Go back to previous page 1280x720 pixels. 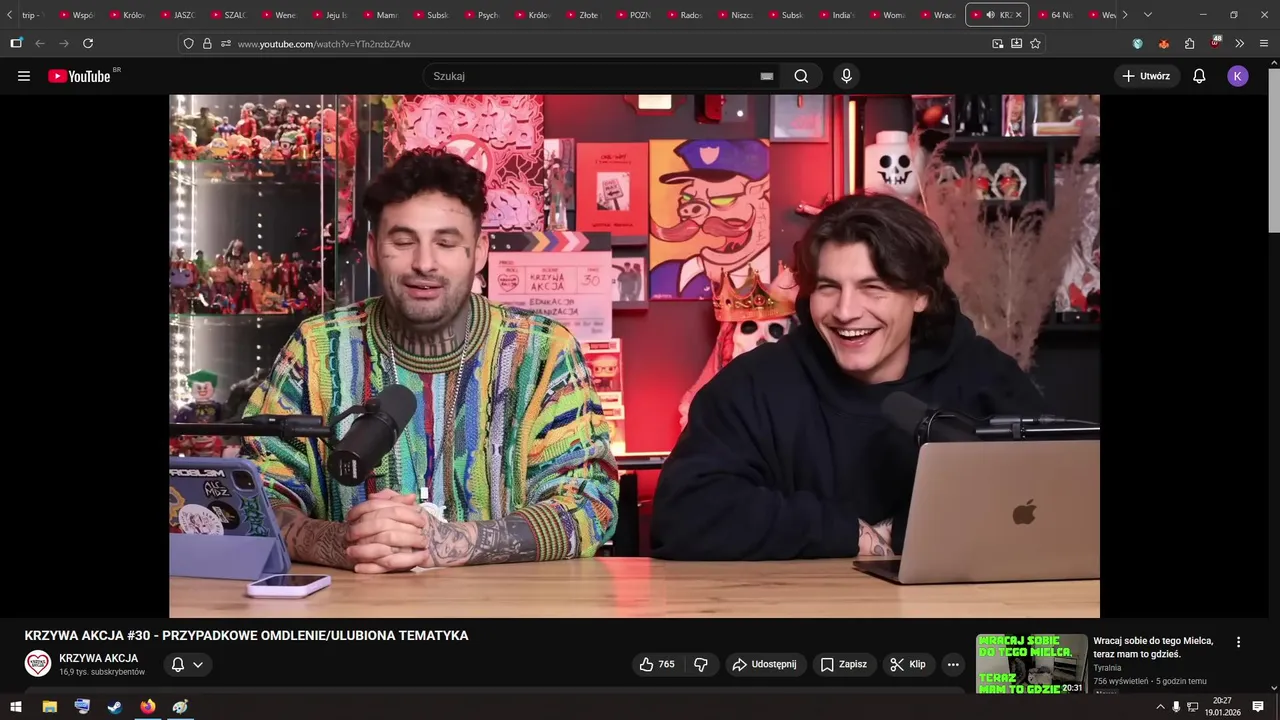40,44
